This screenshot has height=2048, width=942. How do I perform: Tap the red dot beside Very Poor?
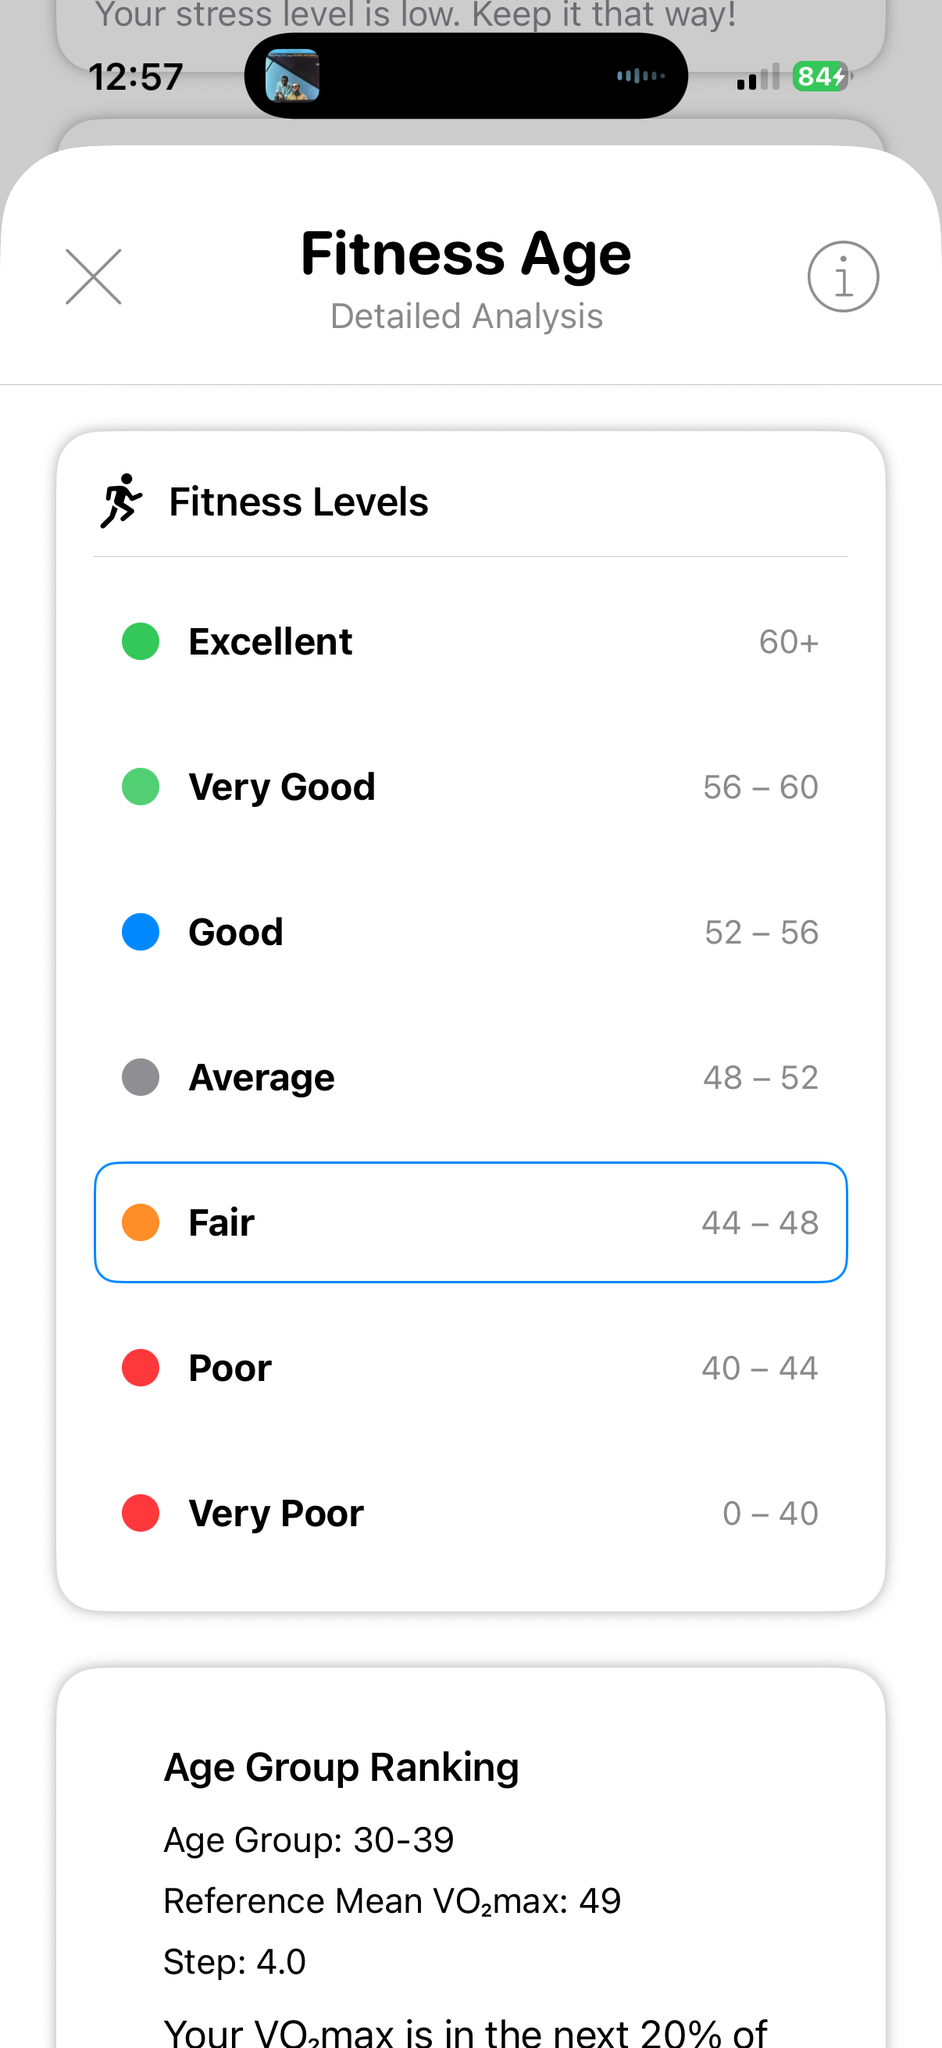pyautogui.click(x=141, y=1513)
